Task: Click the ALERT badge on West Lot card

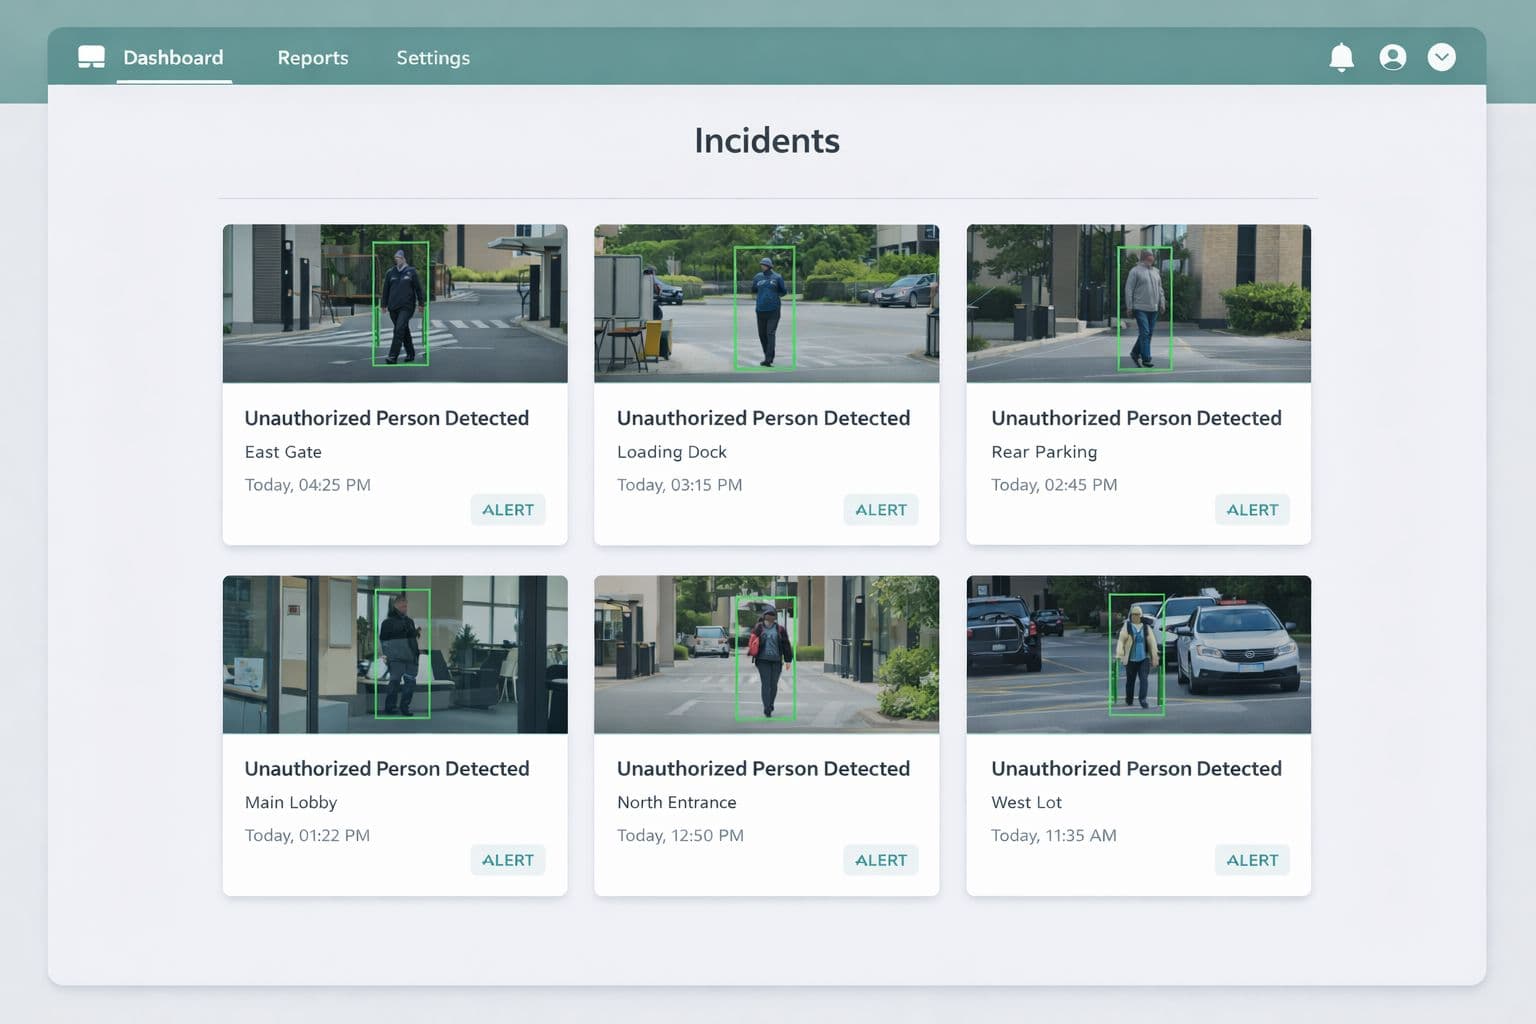Action: [1252, 860]
